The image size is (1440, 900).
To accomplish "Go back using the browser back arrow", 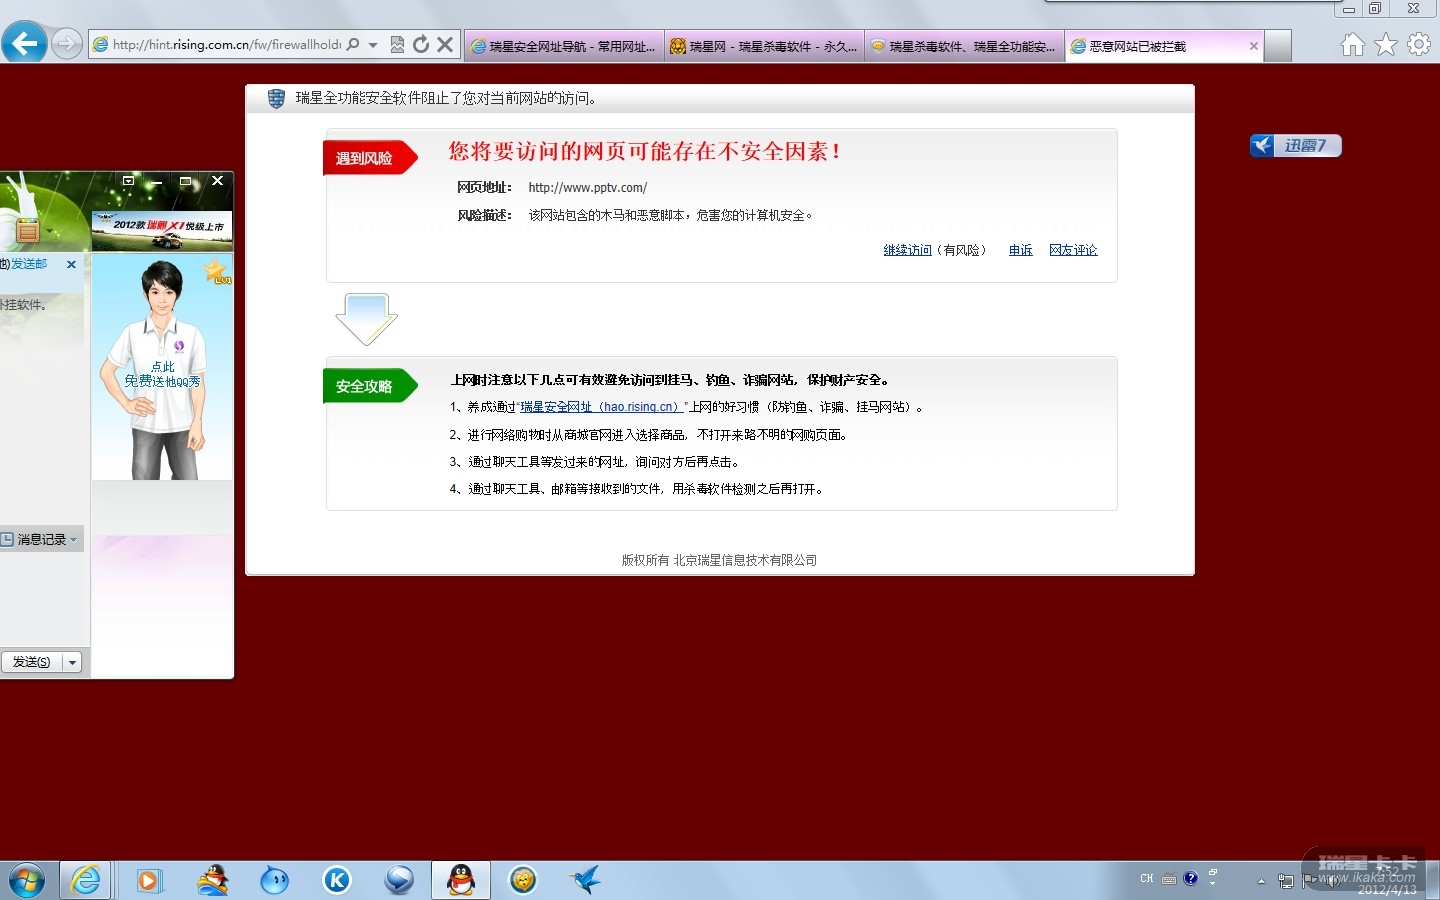I will coord(24,43).
